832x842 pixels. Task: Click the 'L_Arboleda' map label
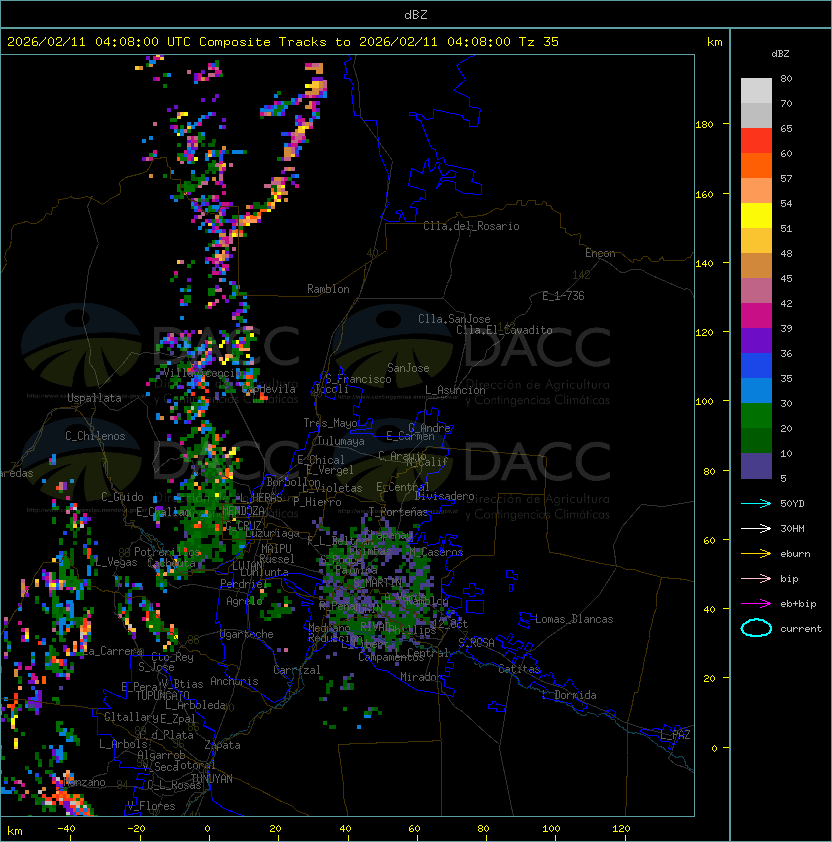coord(195,705)
